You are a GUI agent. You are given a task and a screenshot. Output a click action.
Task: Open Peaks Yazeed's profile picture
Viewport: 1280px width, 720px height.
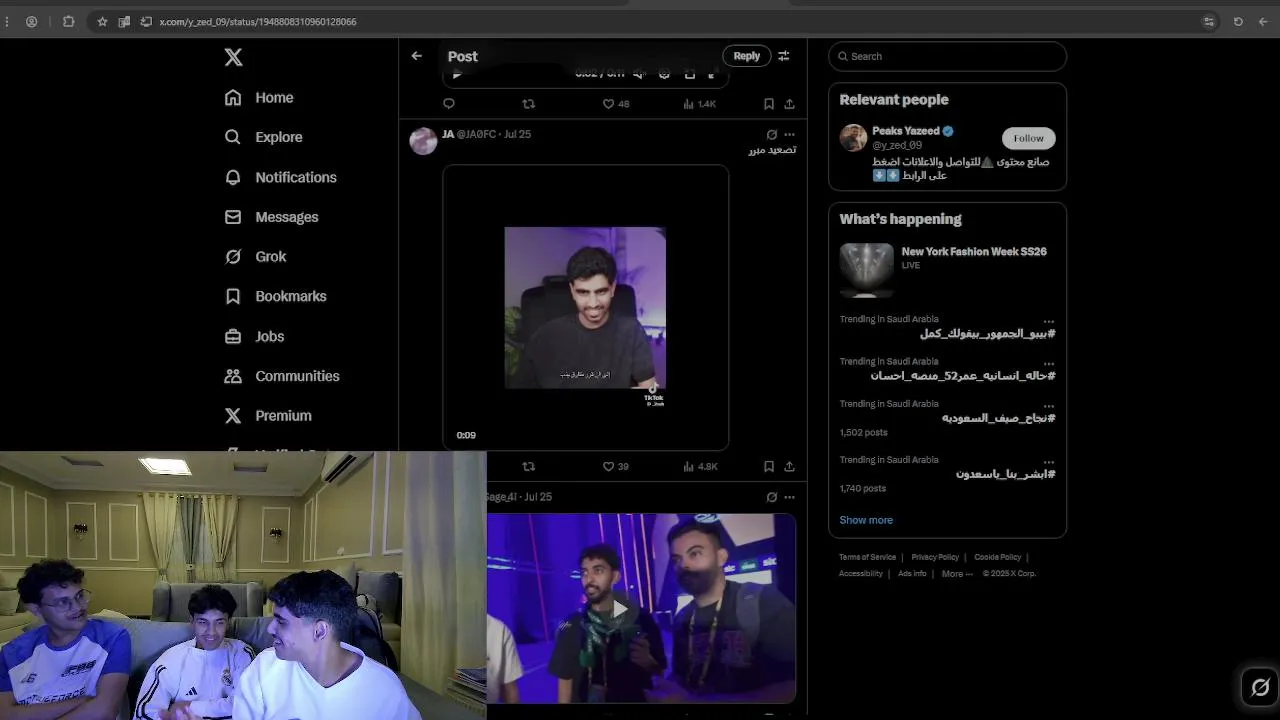[853, 138]
